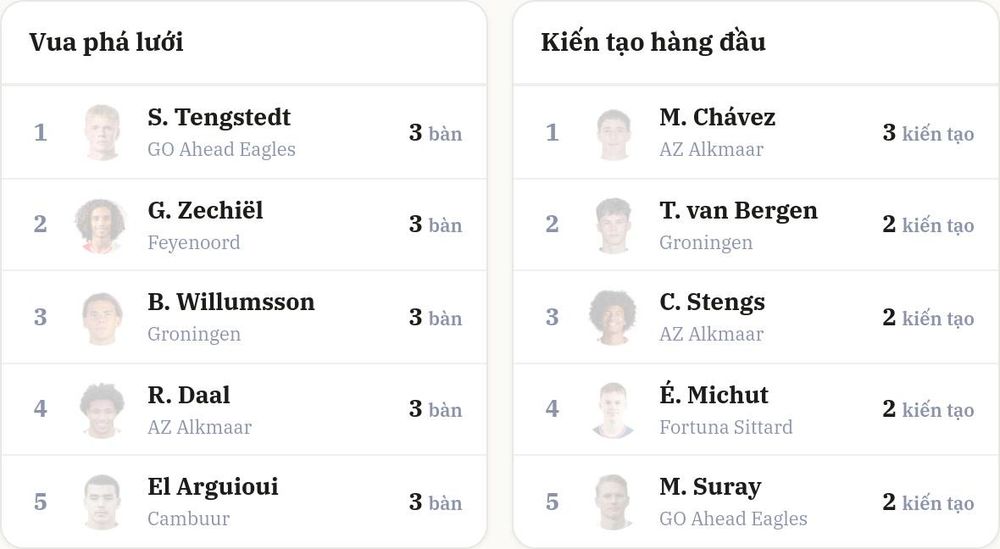Open G. Zechiël's avatar image

[x=102, y=224]
